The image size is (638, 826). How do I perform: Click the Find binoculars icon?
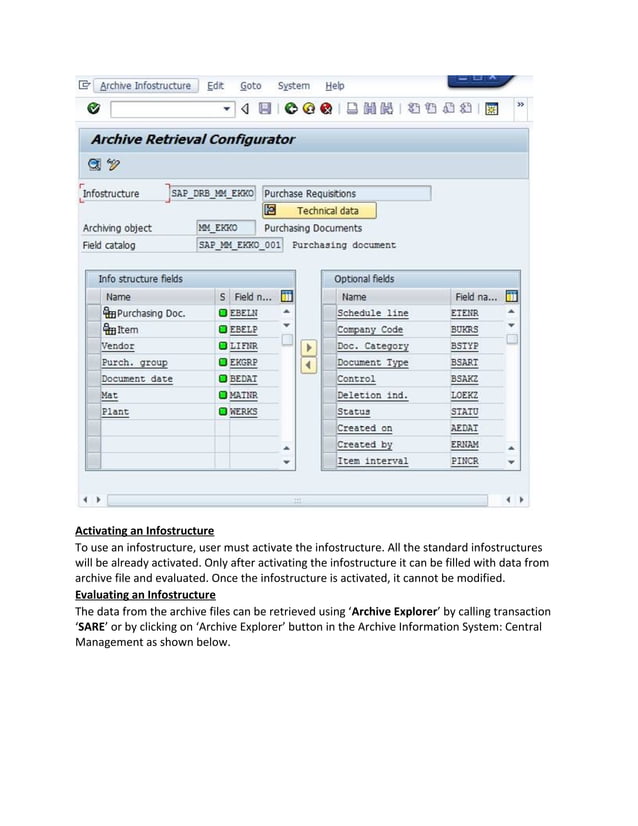(370, 109)
